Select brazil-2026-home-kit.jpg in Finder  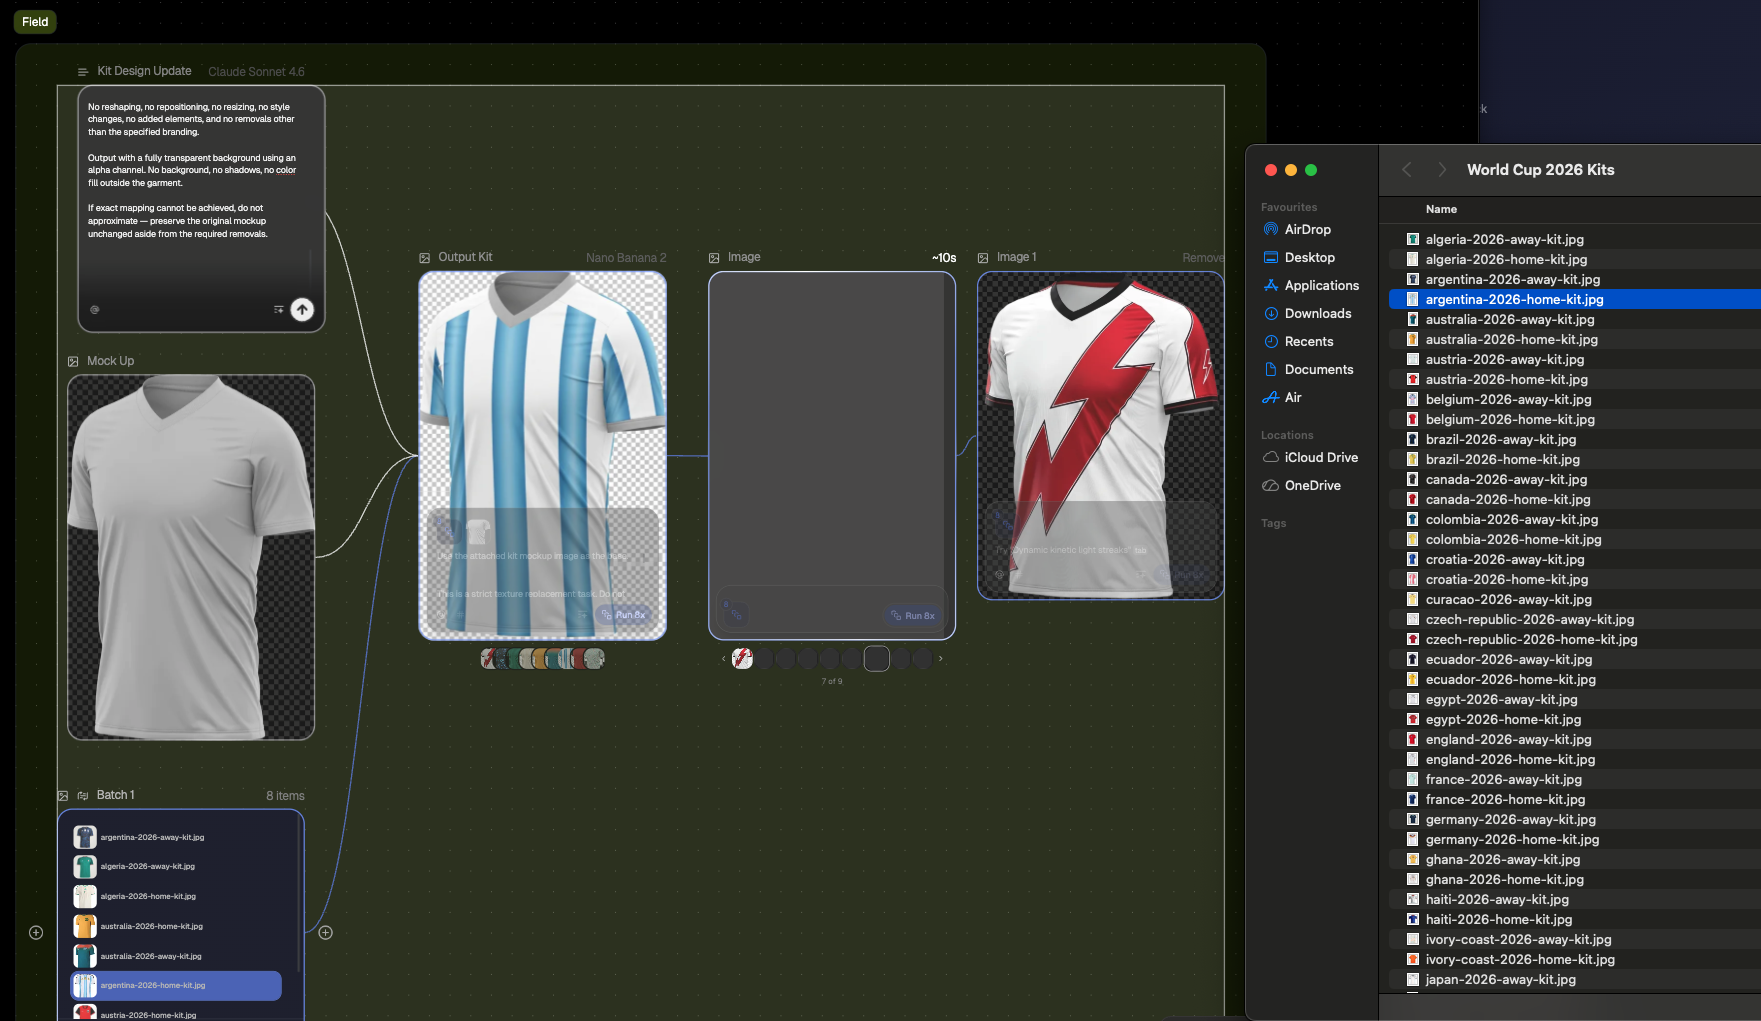[x=1575, y=460]
